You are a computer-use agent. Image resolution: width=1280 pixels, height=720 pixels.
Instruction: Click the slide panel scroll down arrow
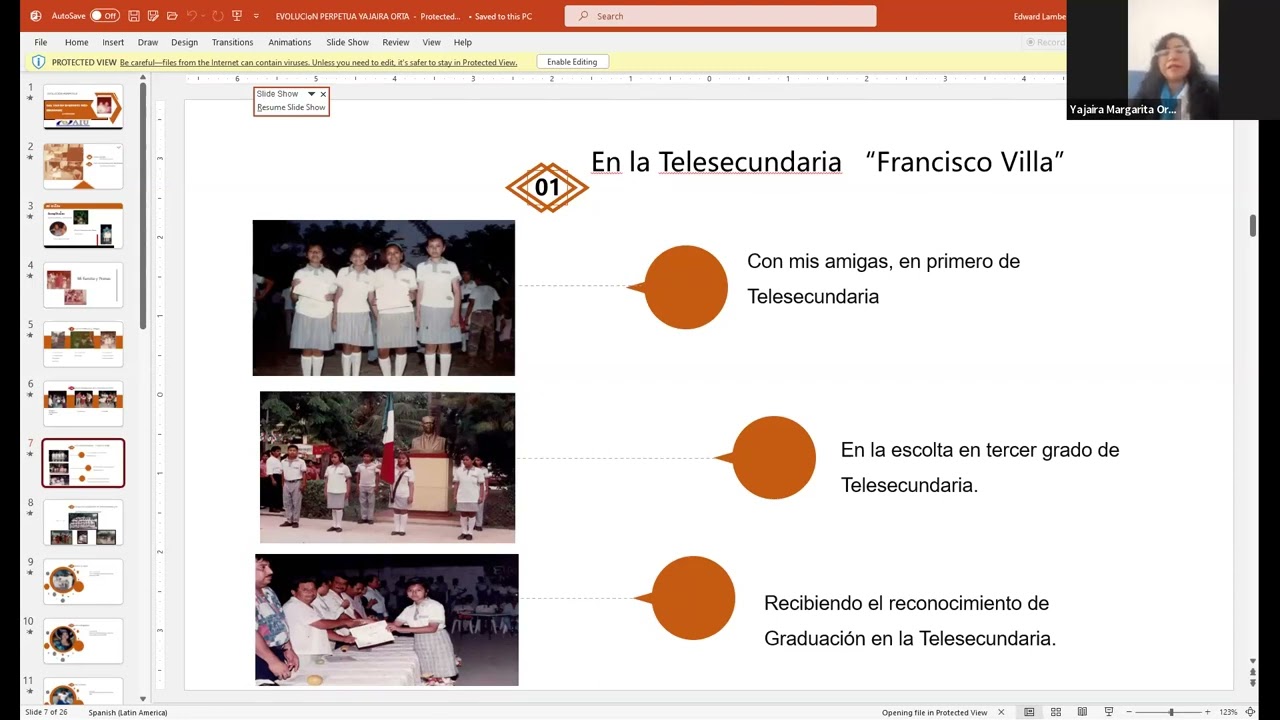(x=143, y=699)
